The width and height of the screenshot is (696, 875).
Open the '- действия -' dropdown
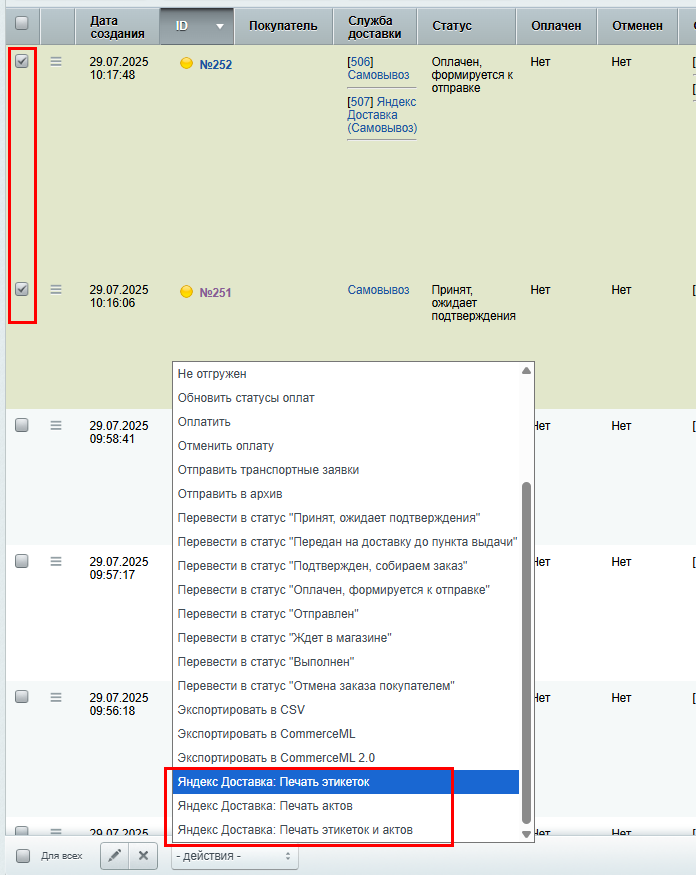click(x=234, y=855)
